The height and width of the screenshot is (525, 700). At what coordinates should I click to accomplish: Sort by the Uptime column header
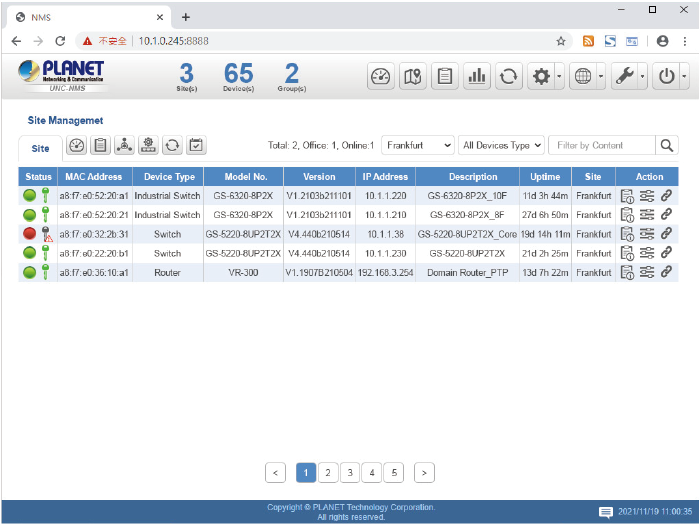545,177
